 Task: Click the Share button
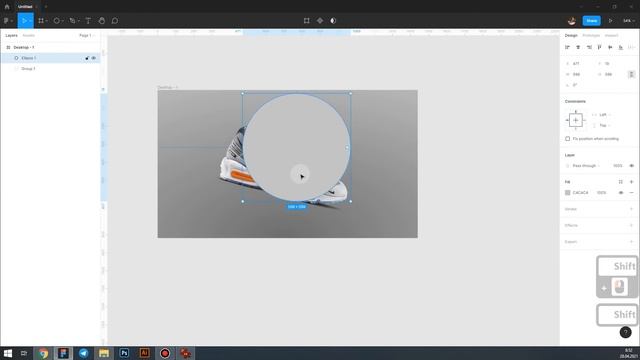591,21
